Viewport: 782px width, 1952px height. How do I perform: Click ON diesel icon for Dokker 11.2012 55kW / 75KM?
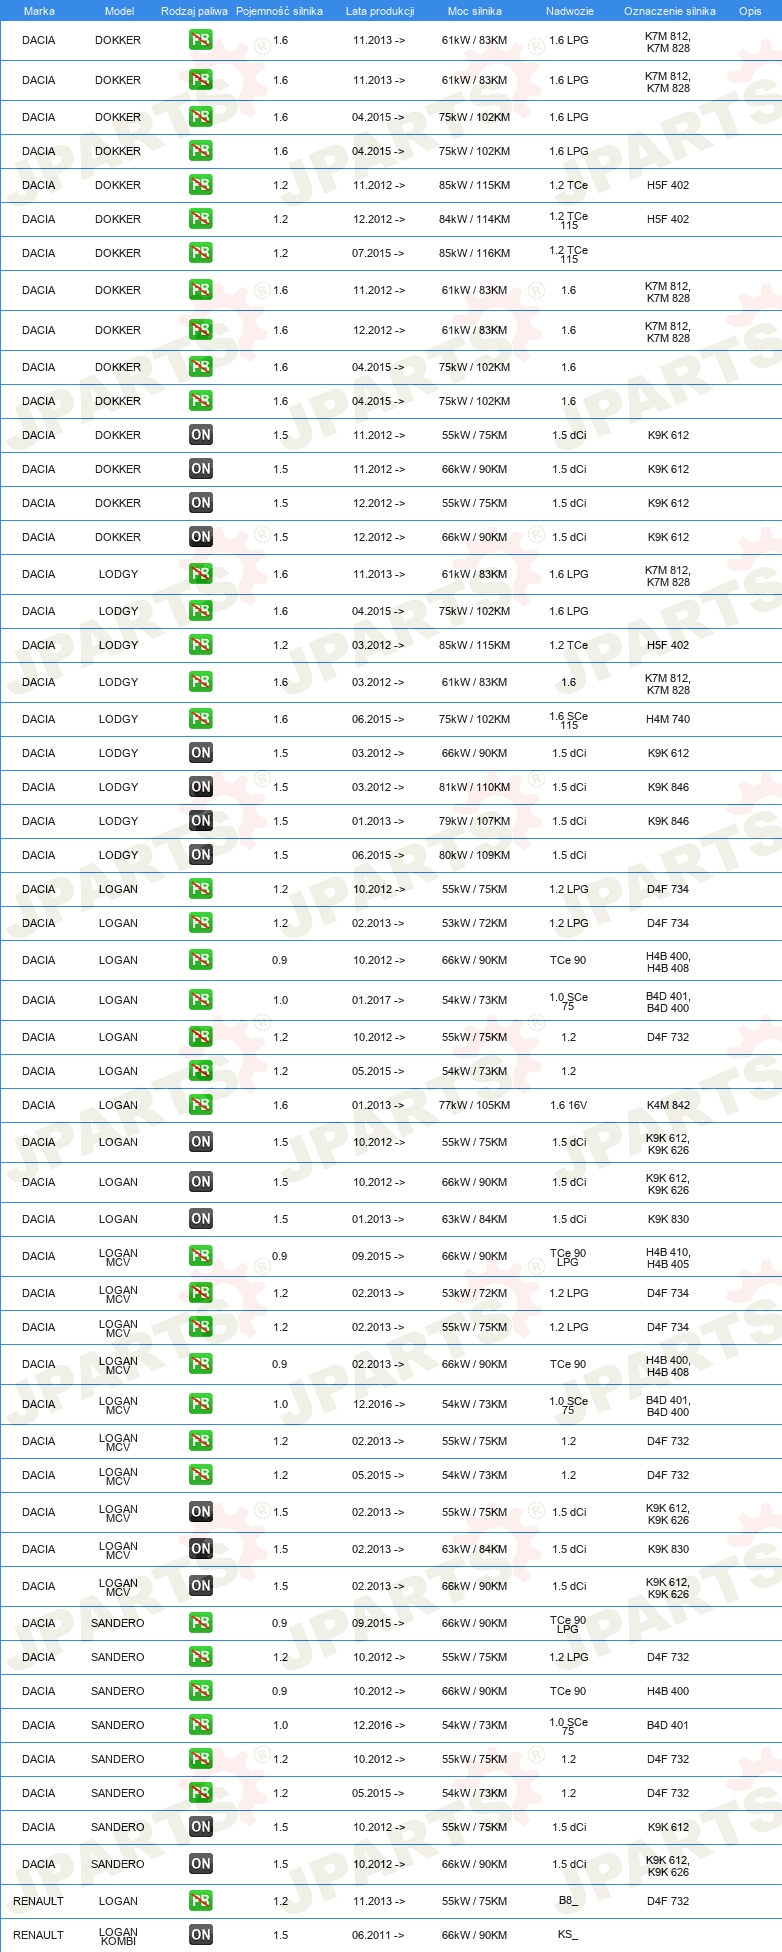[x=201, y=435]
